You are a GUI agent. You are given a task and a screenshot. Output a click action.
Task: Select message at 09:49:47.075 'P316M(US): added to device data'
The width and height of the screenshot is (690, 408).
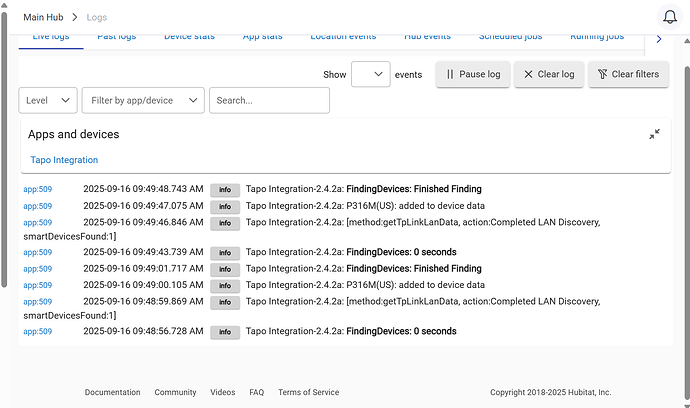point(415,206)
